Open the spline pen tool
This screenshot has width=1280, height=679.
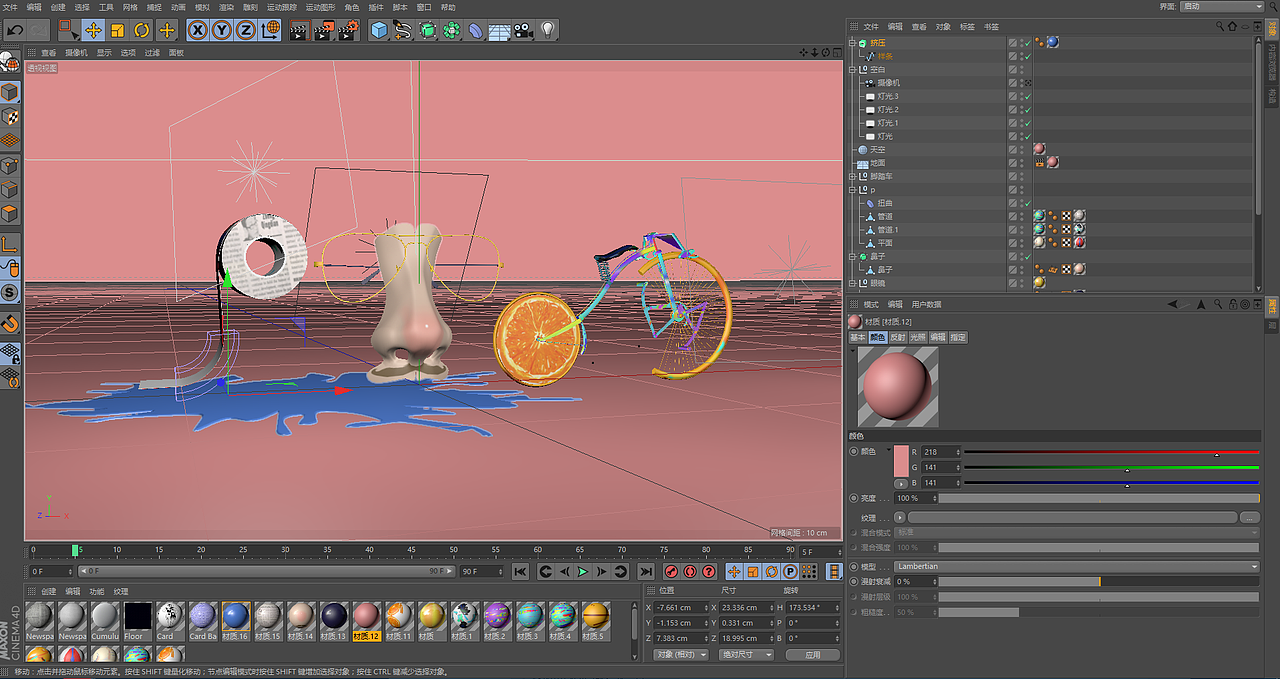[403, 30]
